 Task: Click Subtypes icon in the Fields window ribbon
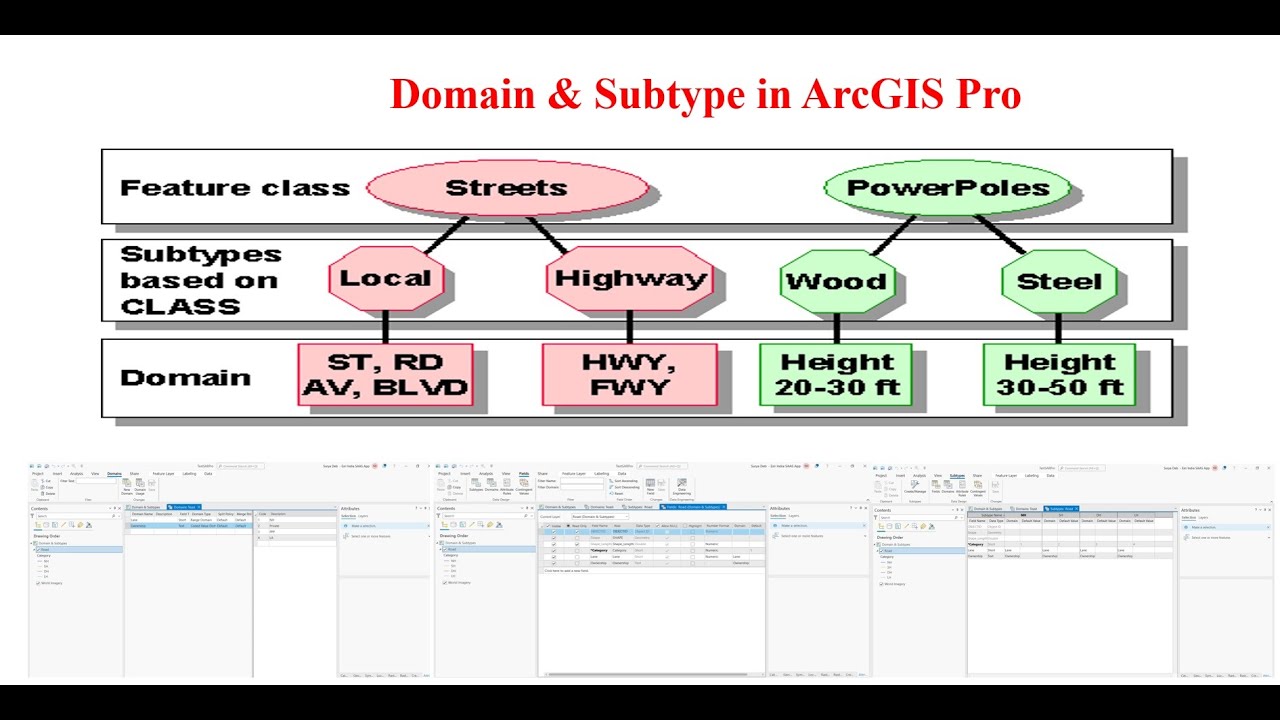coord(475,484)
